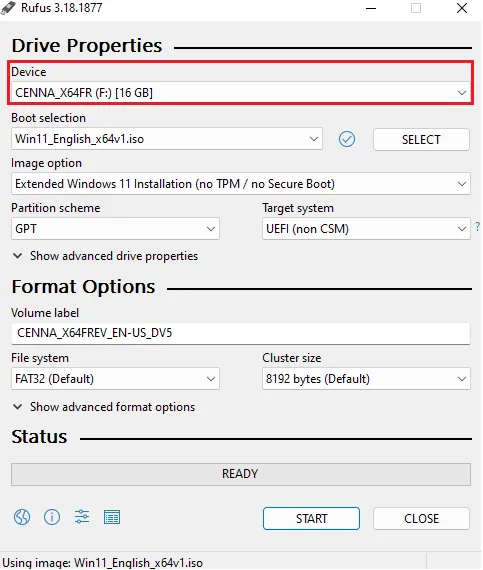Screen dimensions: 483x570
Task: Click the Format Options heading
Action: 83,287
